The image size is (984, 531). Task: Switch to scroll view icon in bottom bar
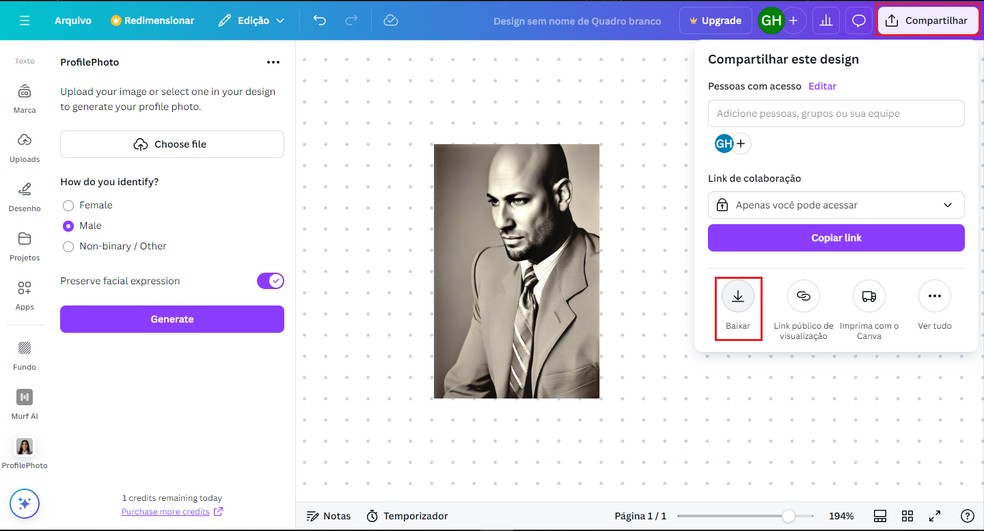pyautogui.click(x=880, y=516)
